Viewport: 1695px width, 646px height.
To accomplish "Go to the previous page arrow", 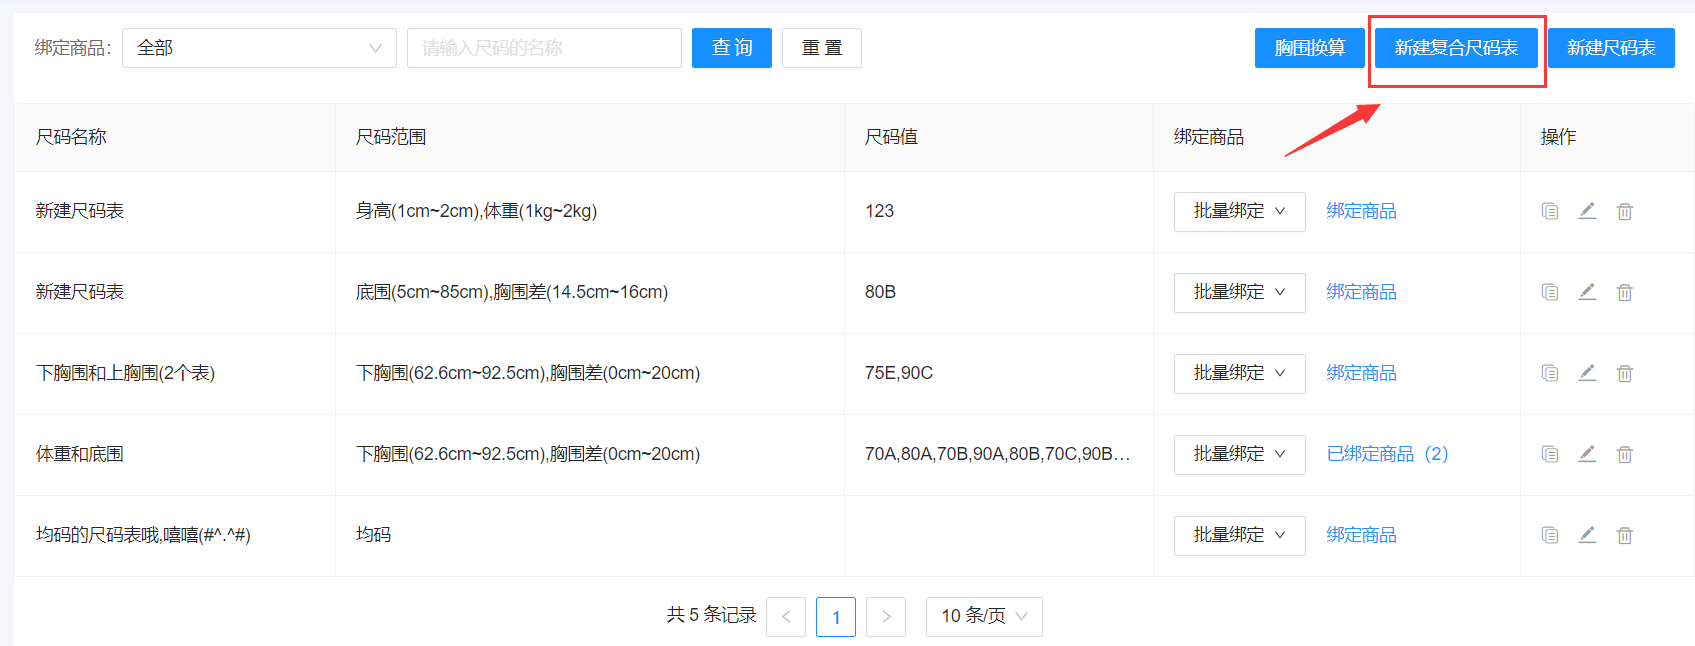I will (786, 617).
